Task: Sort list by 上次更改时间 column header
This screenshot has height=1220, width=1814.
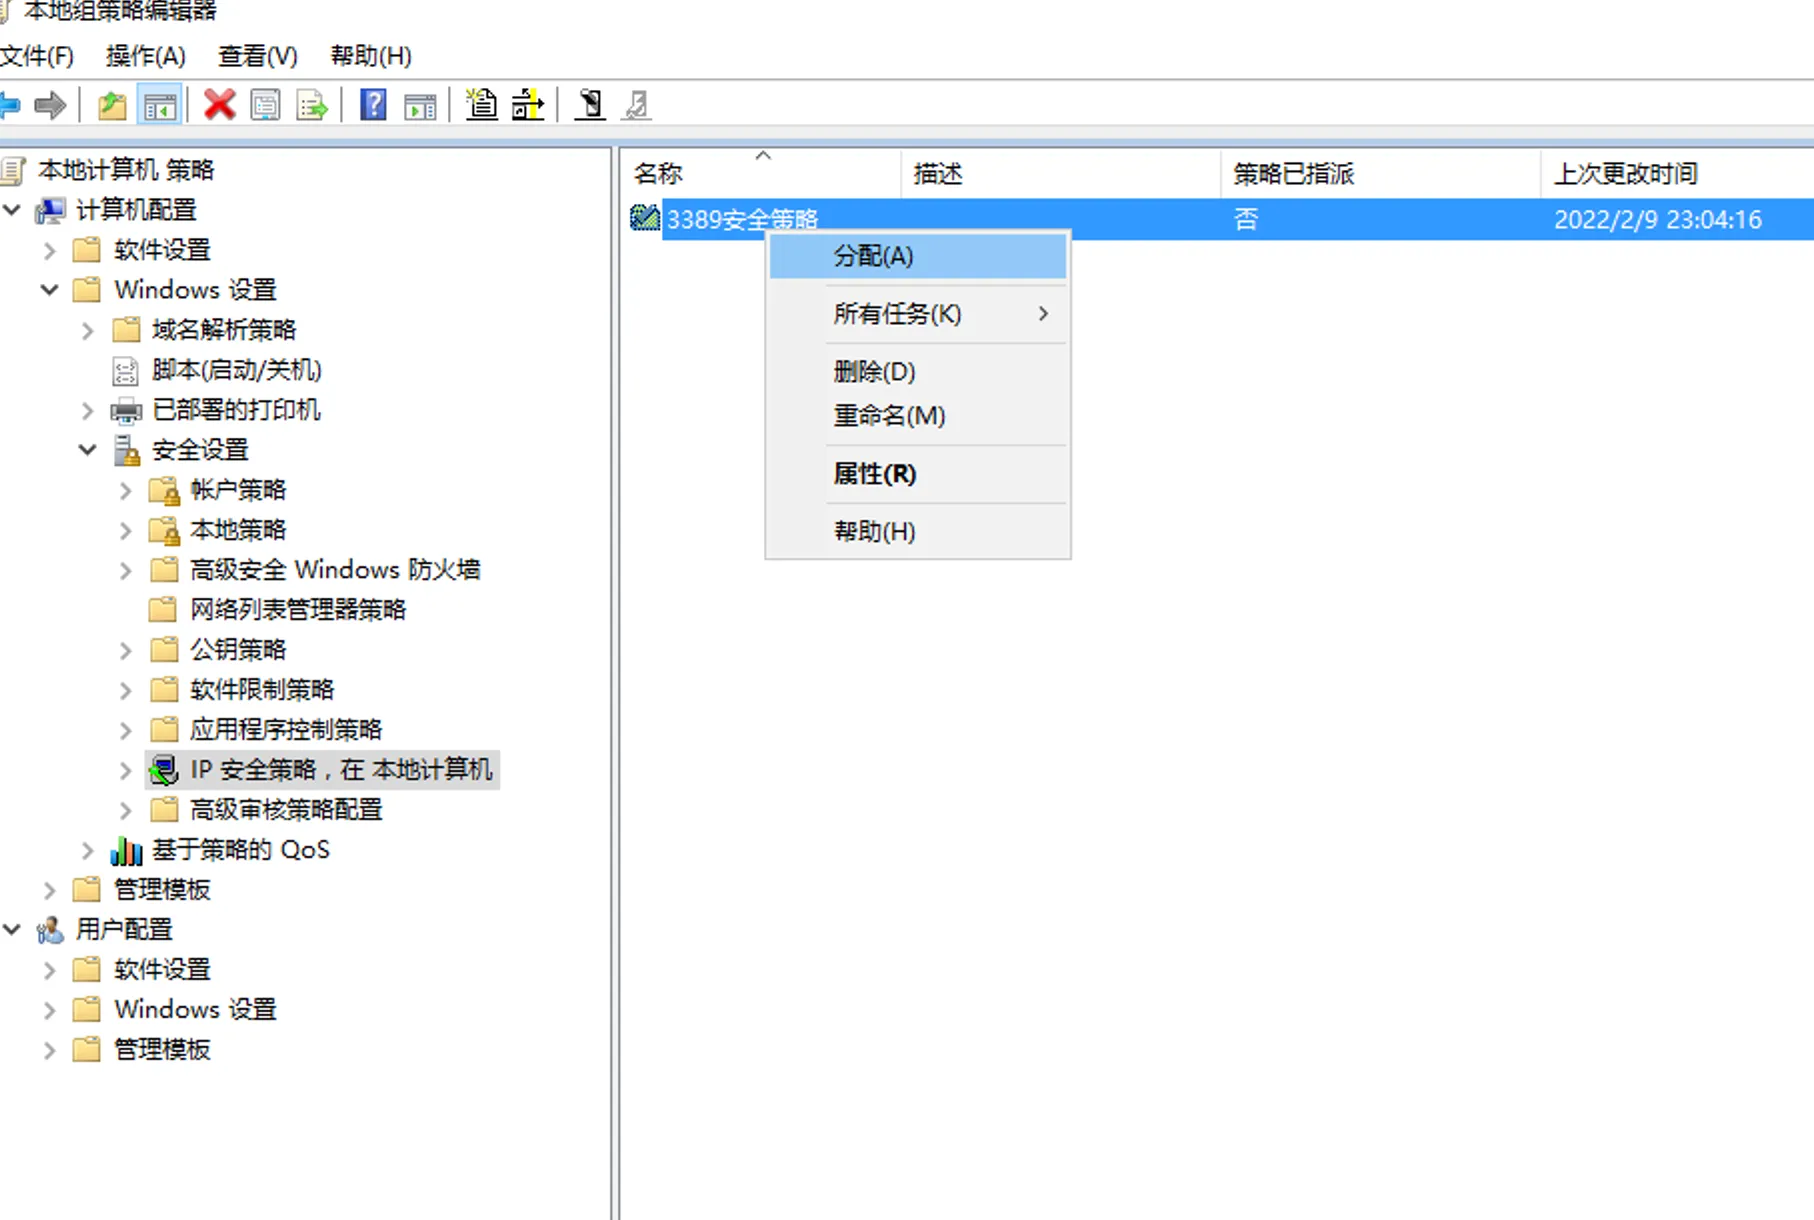Action: click(1625, 174)
